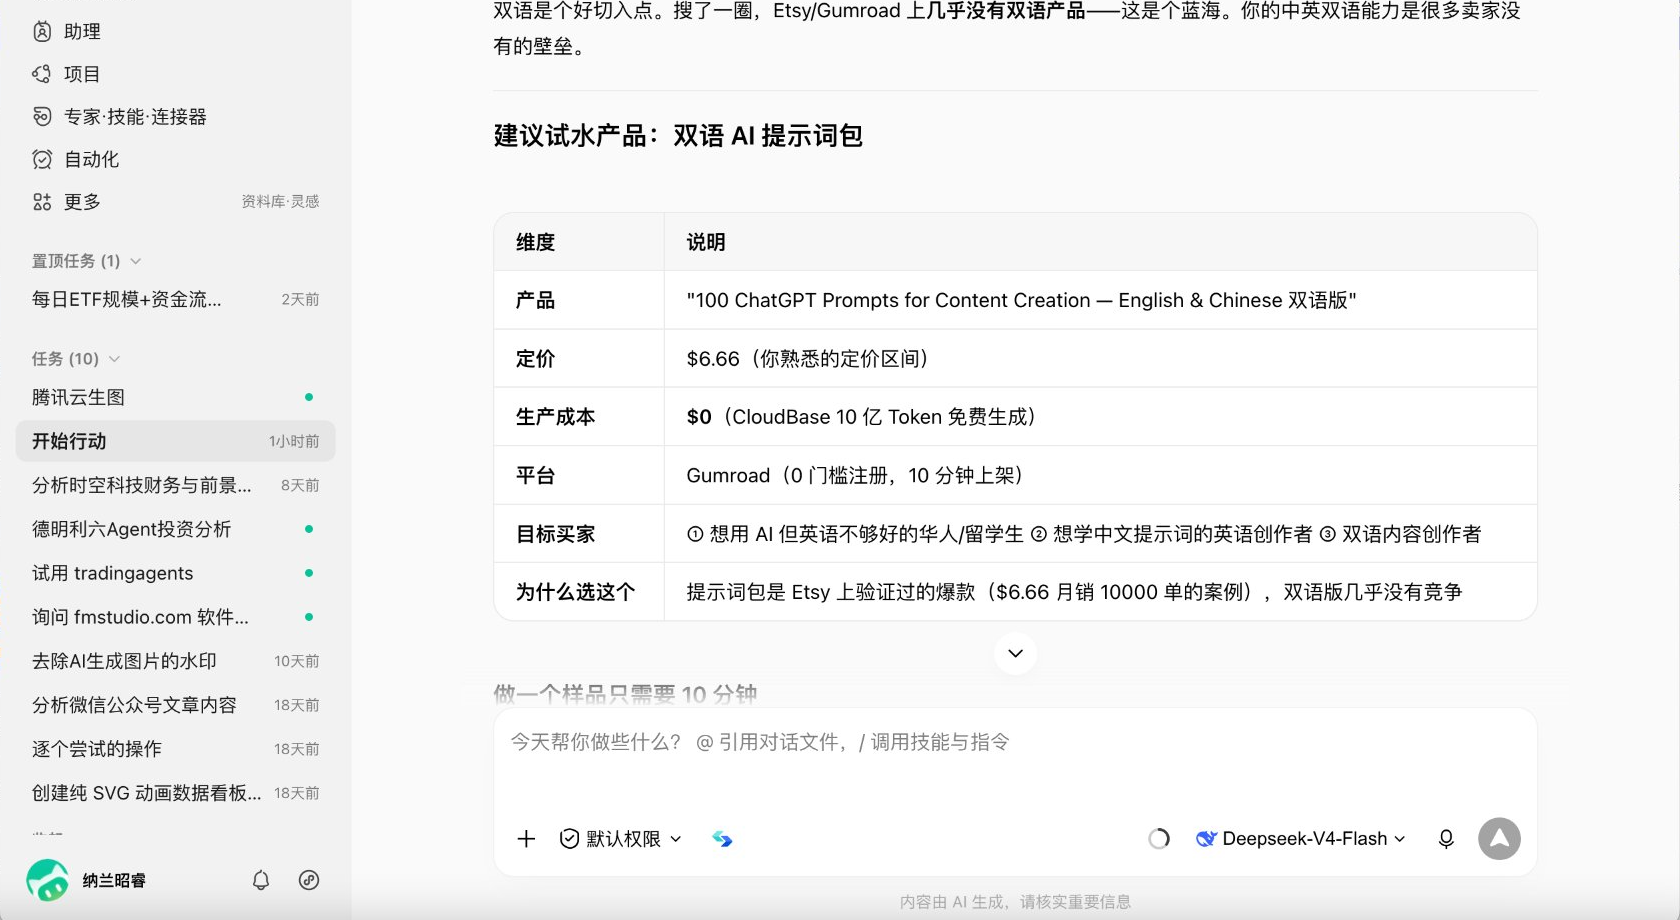Click the $6.66 pricing cell

1100,358
